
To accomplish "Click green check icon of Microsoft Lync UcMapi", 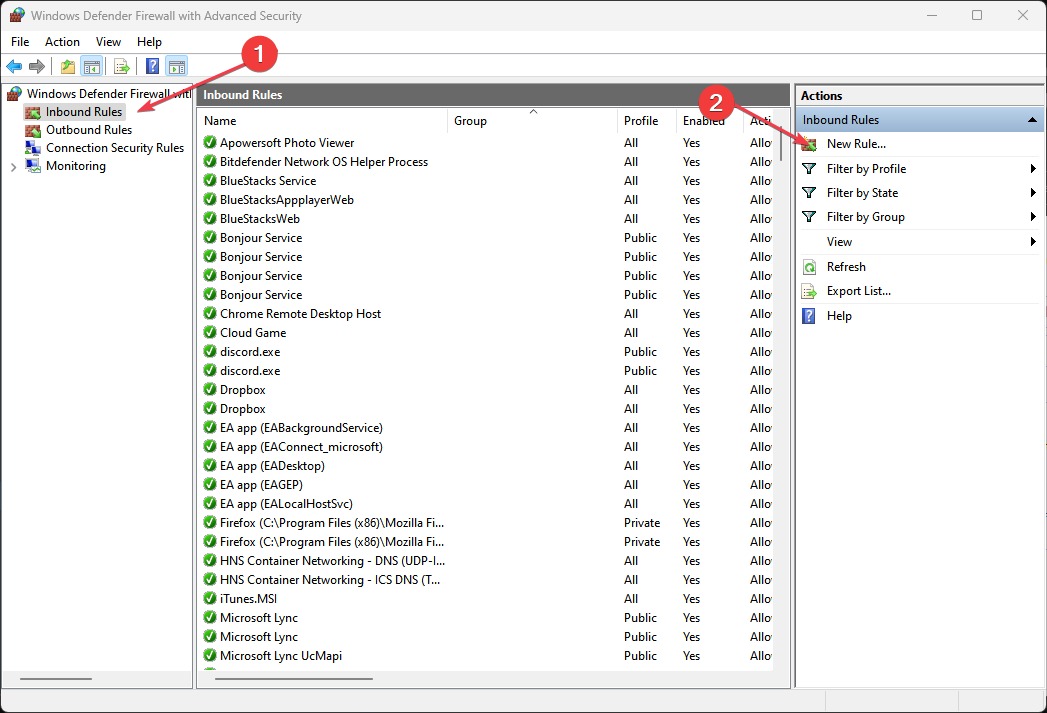I will click(210, 656).
